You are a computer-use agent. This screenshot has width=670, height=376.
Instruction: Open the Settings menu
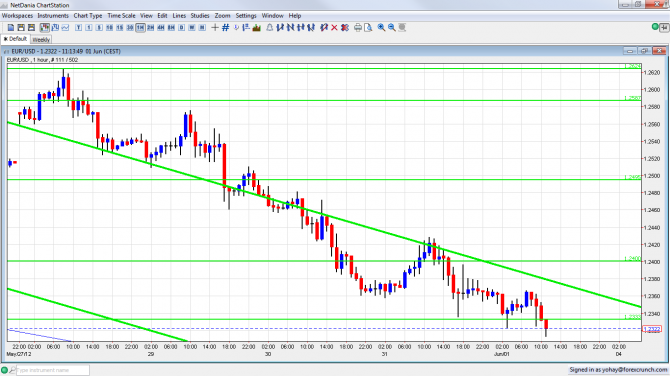(x=246, y=16)
